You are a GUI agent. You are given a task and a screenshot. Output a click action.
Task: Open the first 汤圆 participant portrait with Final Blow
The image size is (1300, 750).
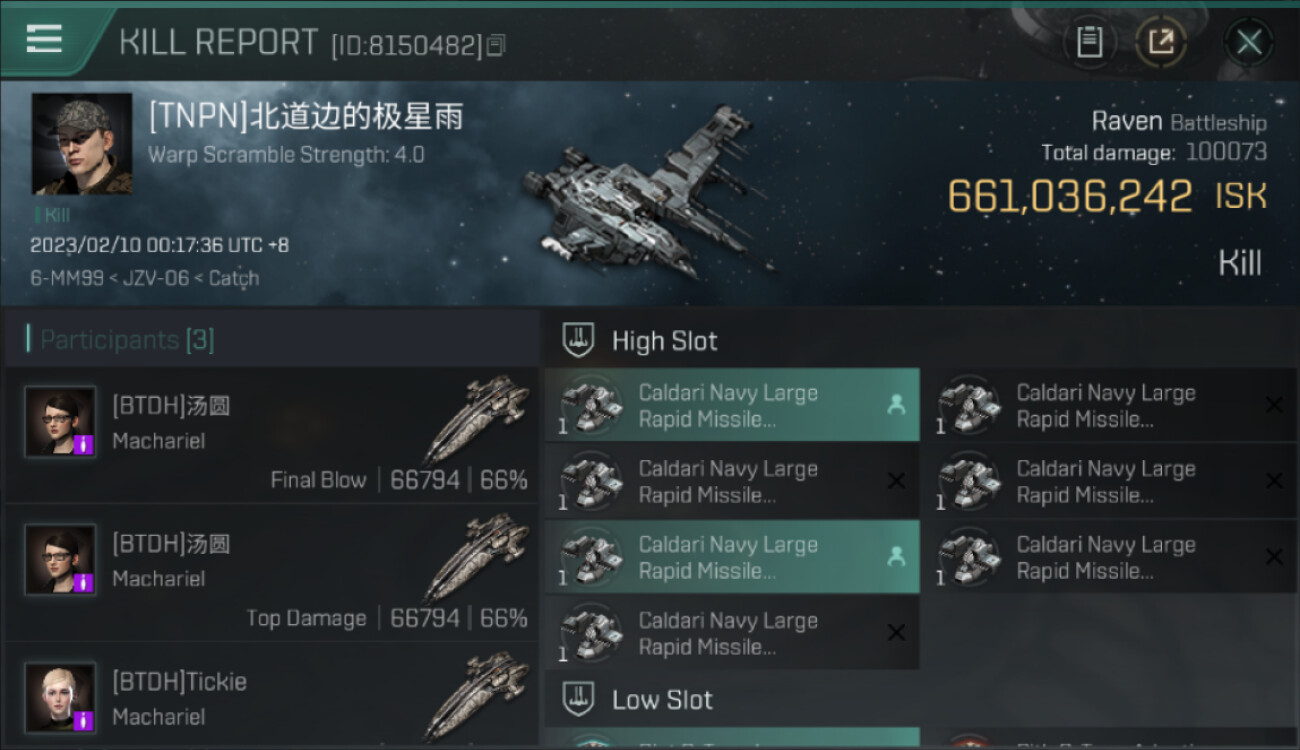[x=61, y=422]
